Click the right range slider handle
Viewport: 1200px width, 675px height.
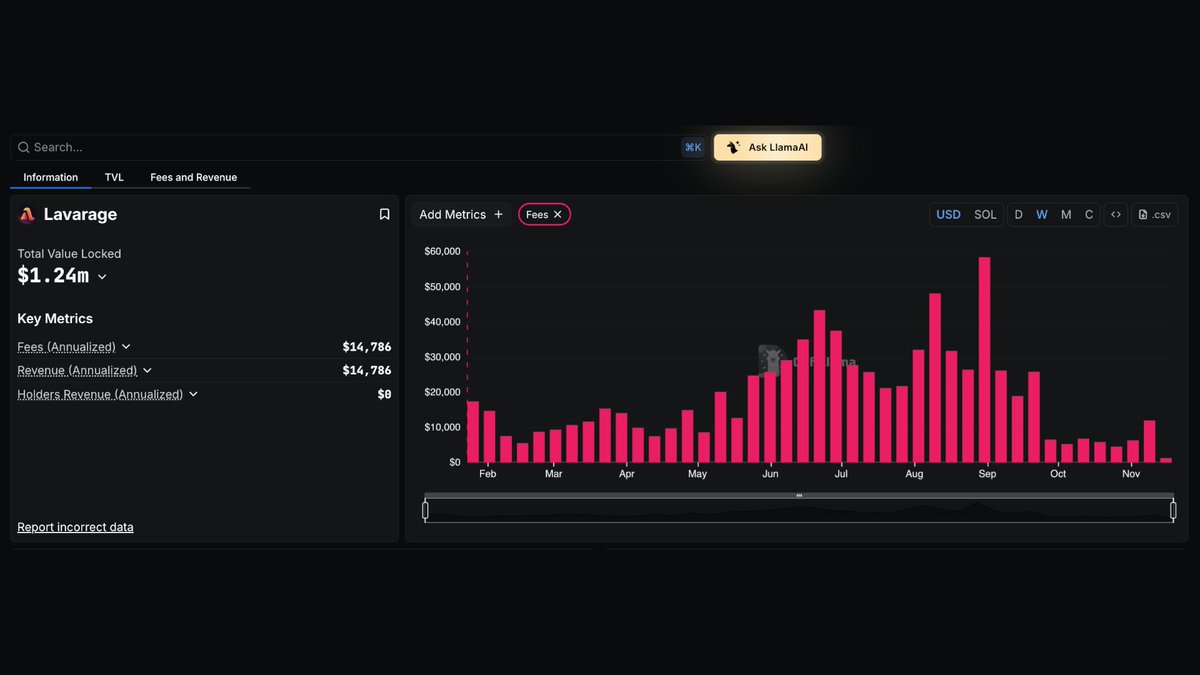click(1173, 510)
